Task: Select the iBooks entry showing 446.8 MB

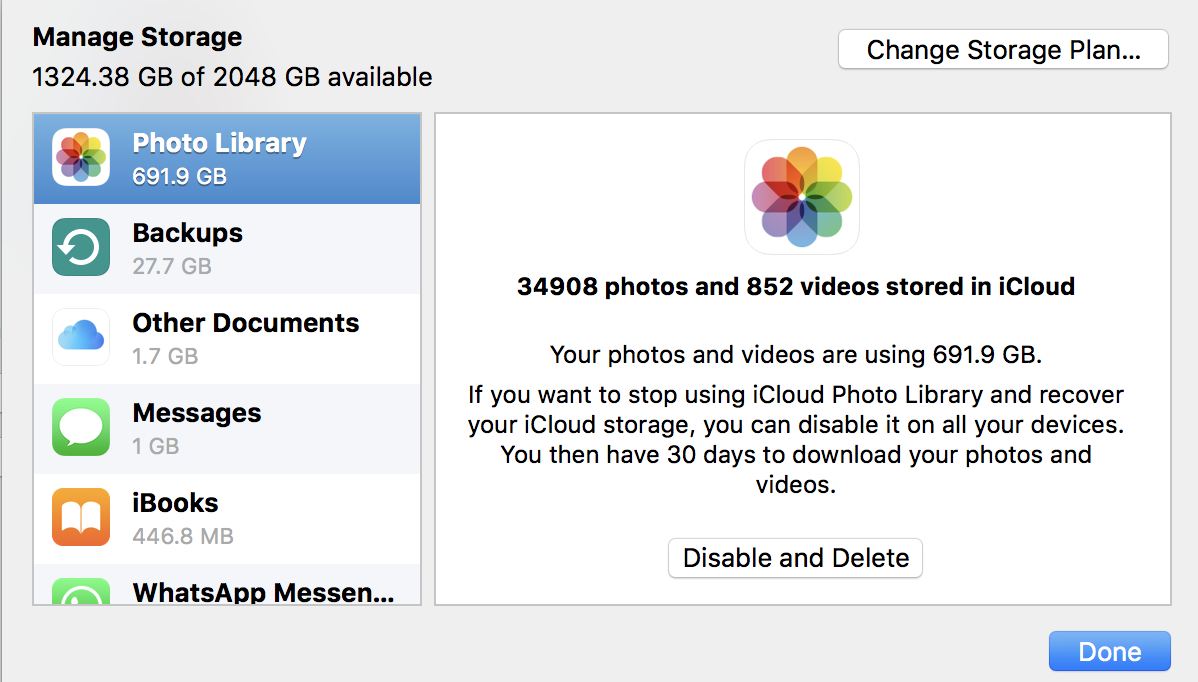Action: pyautogui.click(x=227, y=519)
